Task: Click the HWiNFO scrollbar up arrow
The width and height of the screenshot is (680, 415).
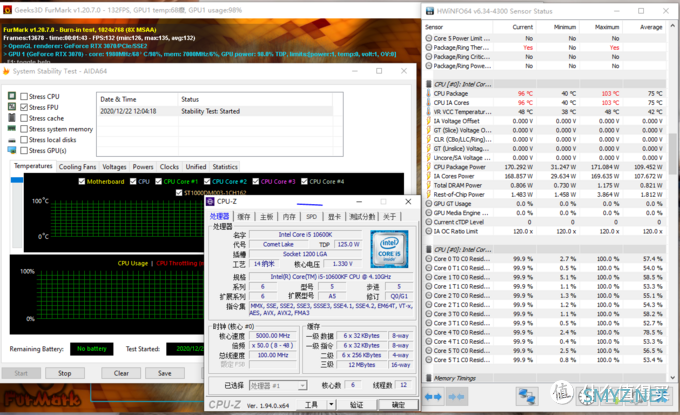Action: [672, 26]
